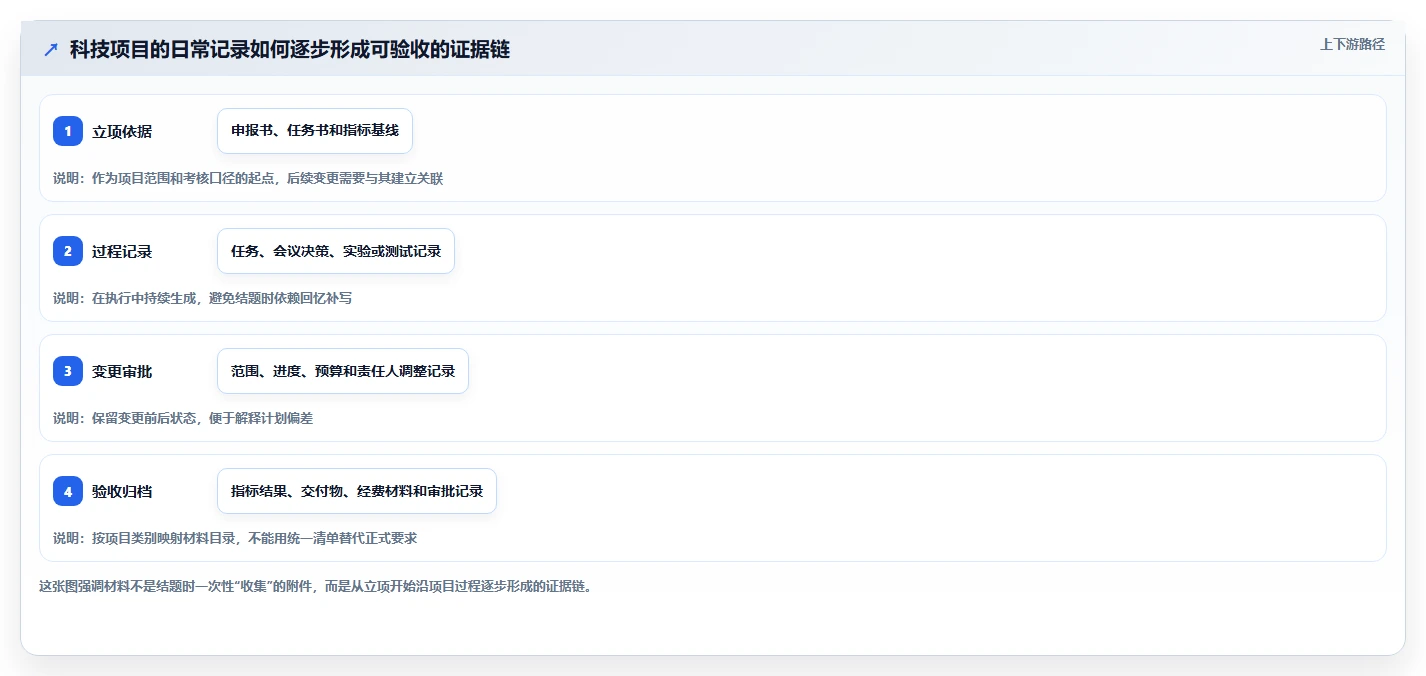Click the step 1 number badge
1426x676 pixels.
(x=68, y=131)
